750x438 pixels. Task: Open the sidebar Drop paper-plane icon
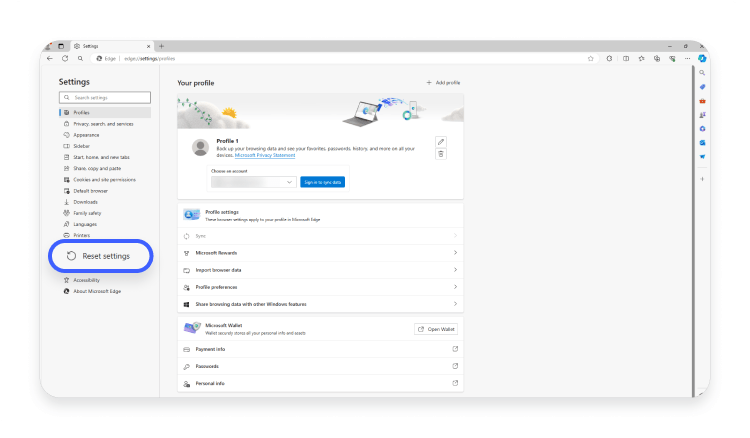pyautogui.click(x=702, y=156)
